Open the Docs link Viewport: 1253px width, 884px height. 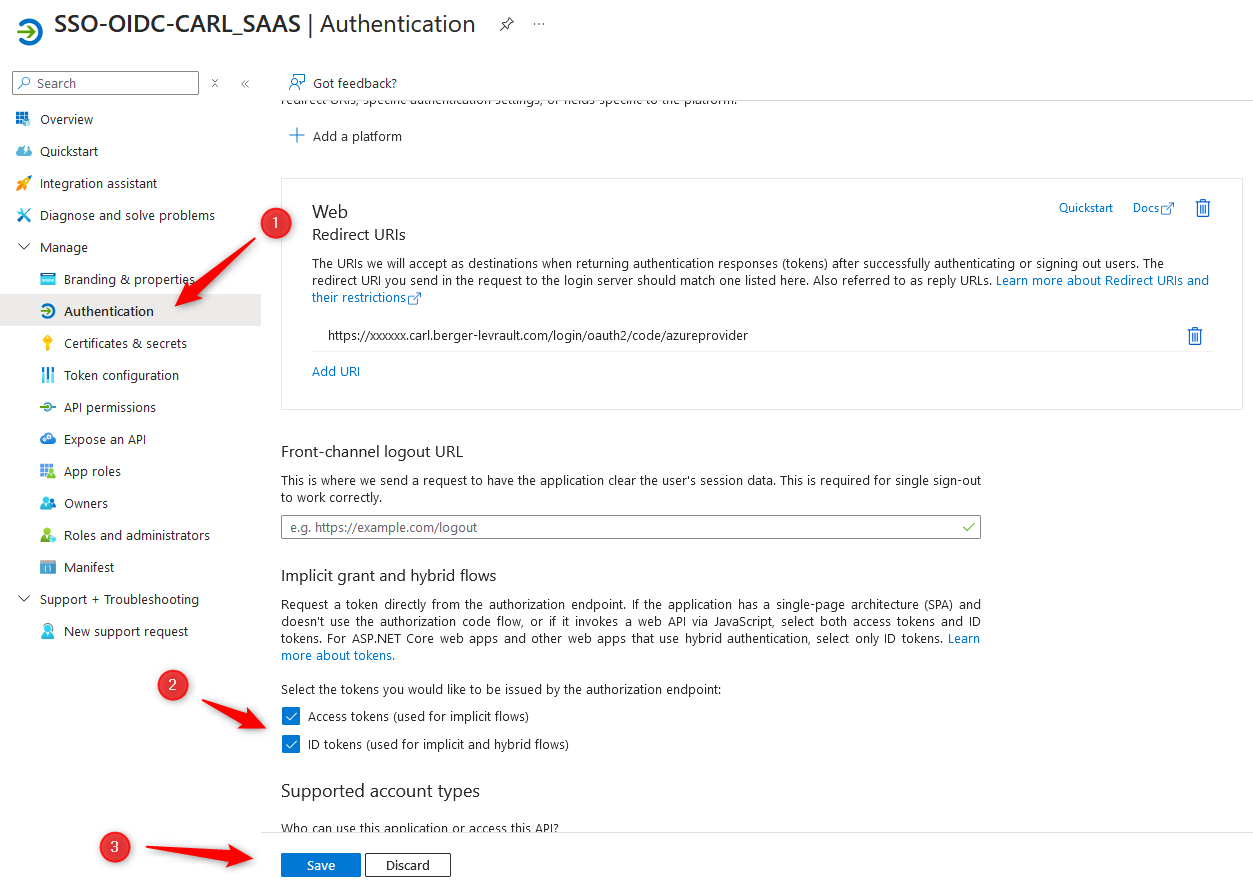[1145, 208]
